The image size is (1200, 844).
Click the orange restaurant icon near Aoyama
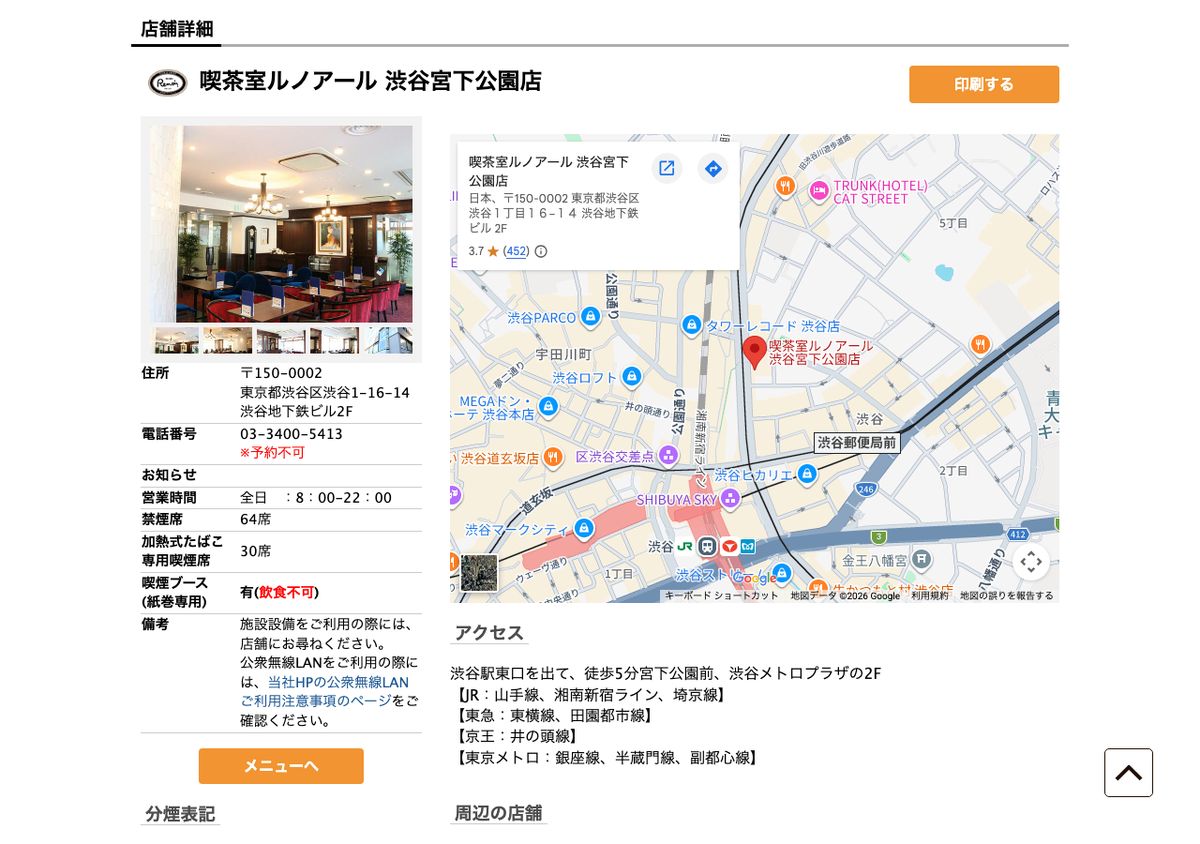(x=980, y=344)
